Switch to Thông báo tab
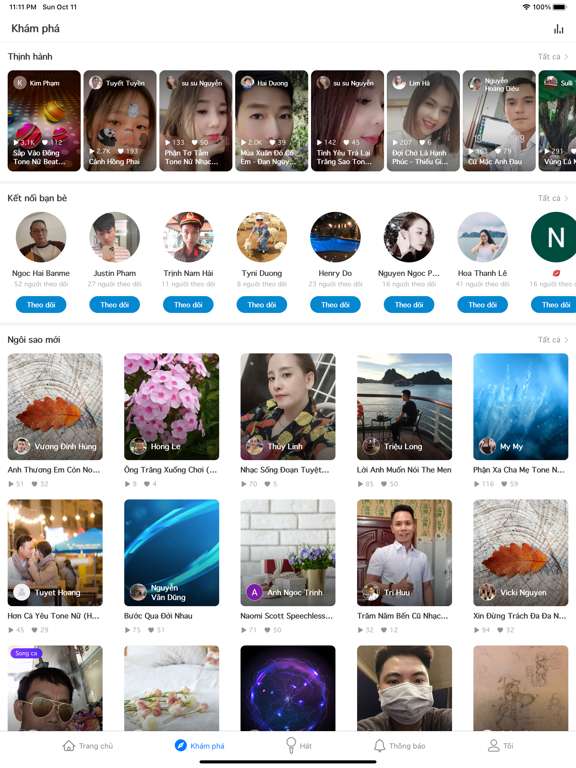 pos(400,745)
